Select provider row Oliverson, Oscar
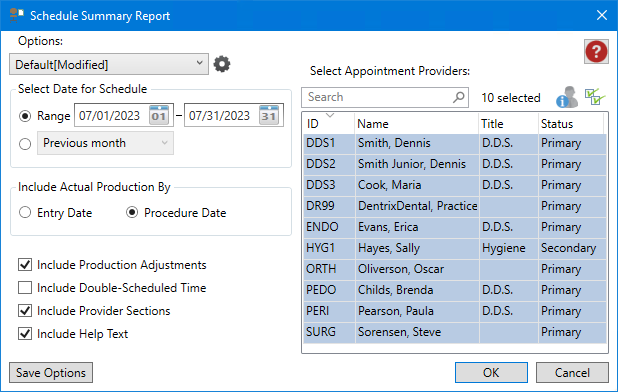The height and width of the screenshot is (392, 618). point(455,269)
